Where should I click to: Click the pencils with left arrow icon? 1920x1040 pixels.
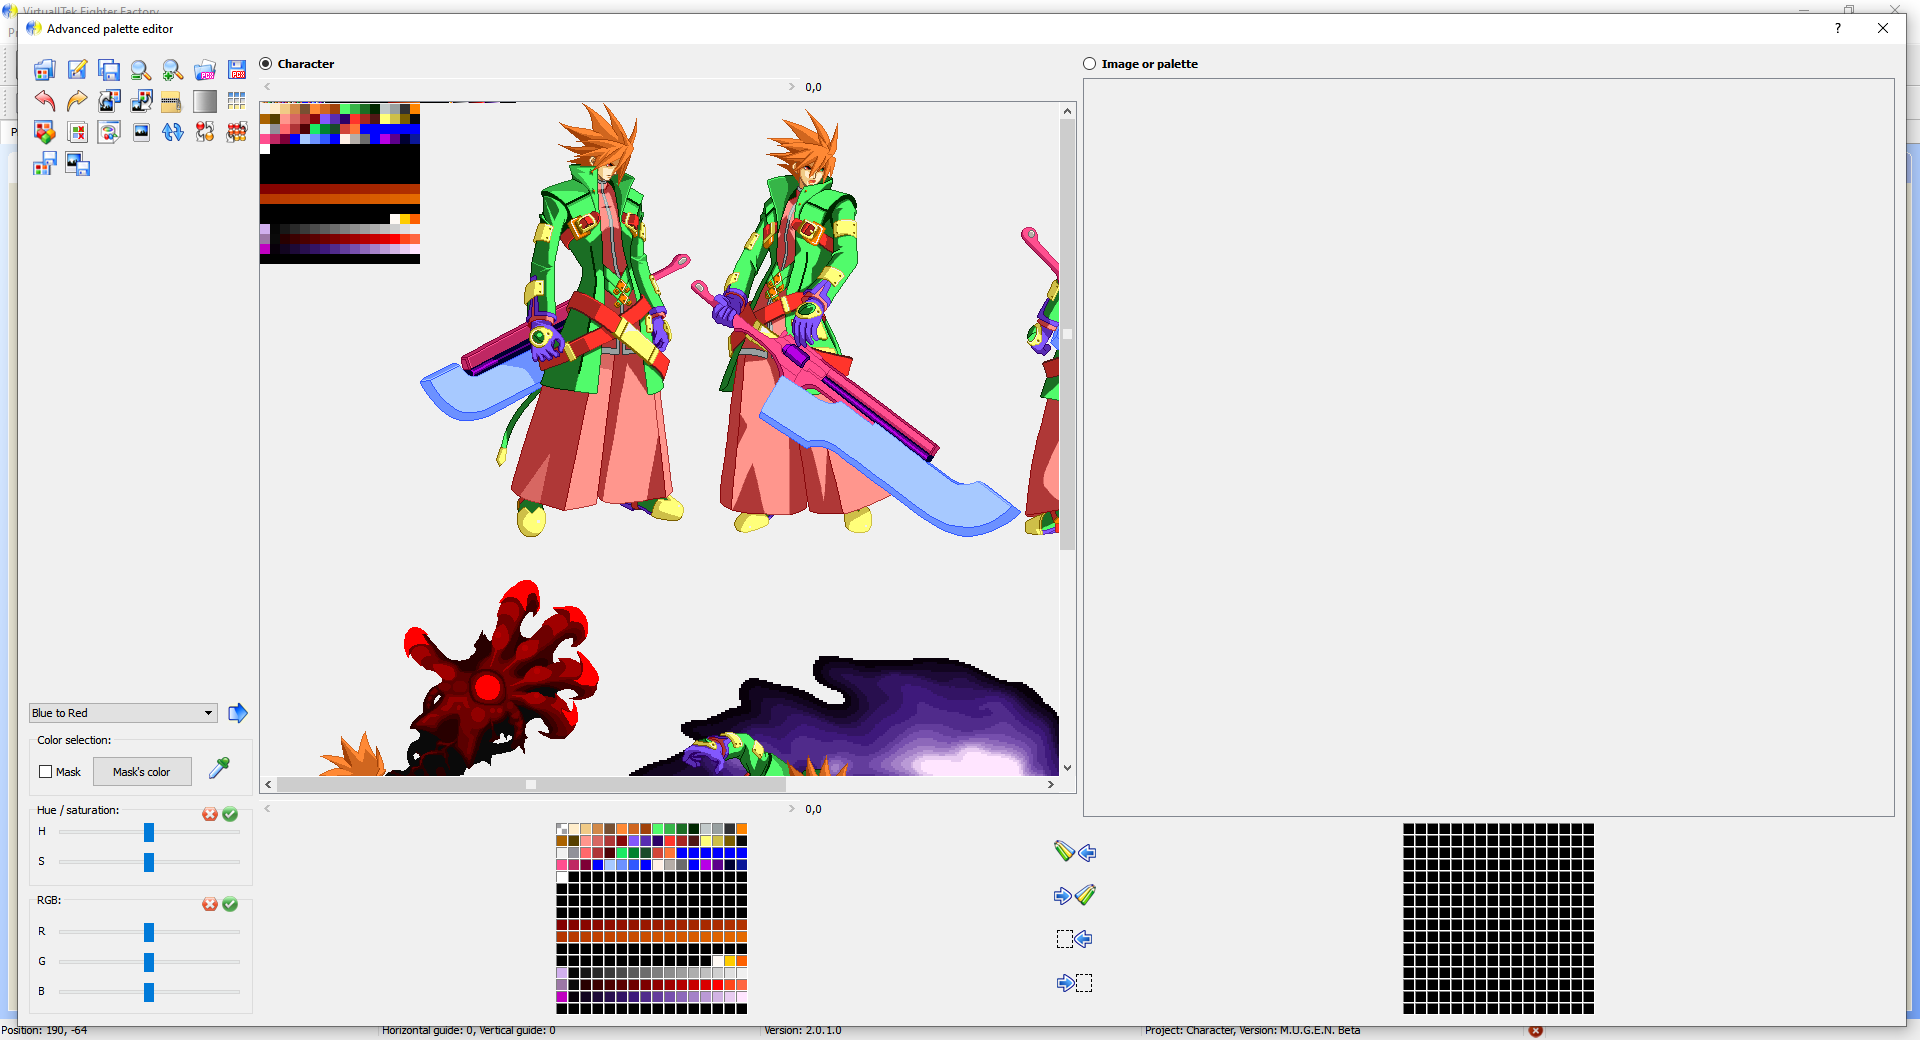(1075, 852)
